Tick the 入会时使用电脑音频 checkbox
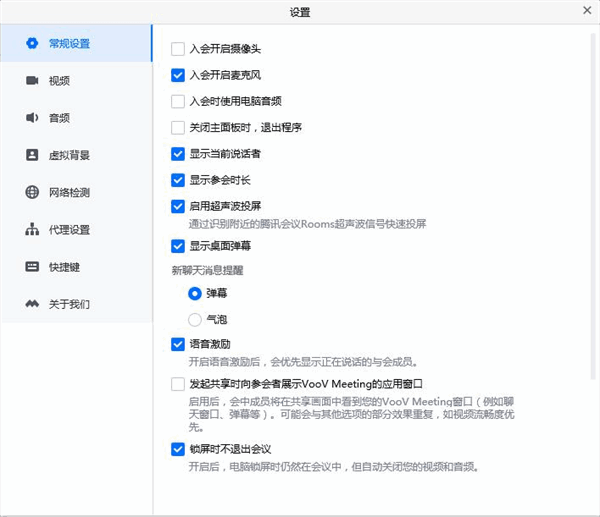This screenshot has width=600, height=517. pyautogui.click(x=178, y=101)
